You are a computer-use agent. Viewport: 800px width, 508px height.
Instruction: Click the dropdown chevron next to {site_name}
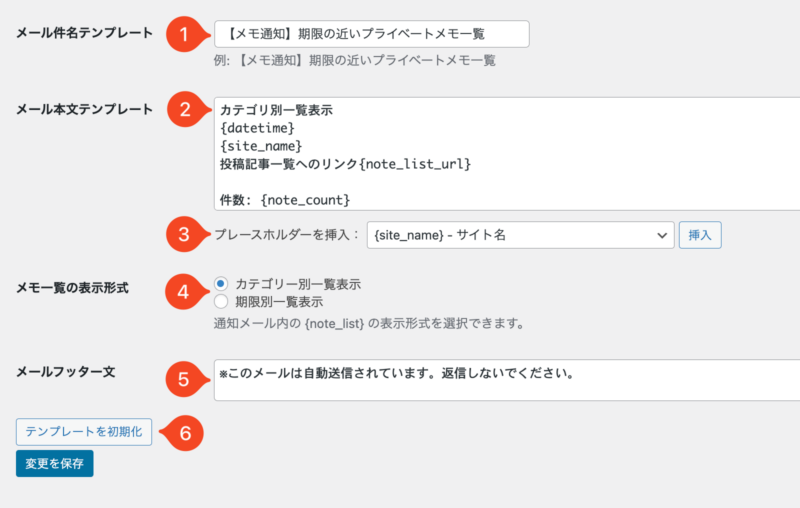(662, 236)
